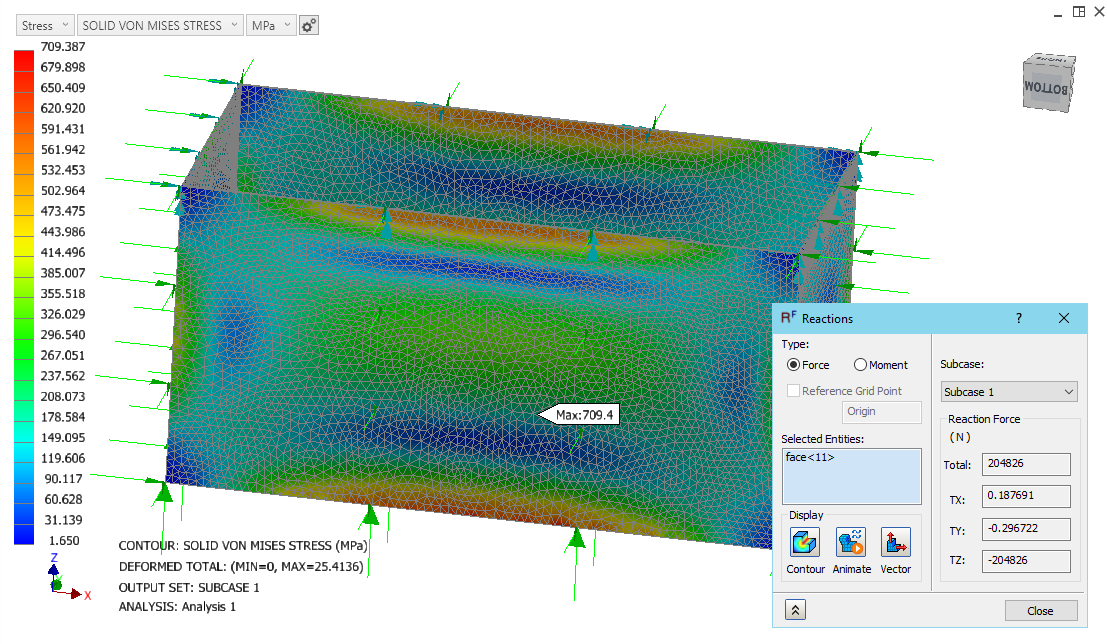1107x644 pixels.
Task: Select the Moment reaction type
Action: pyautogui.click(x=861, y=365)
